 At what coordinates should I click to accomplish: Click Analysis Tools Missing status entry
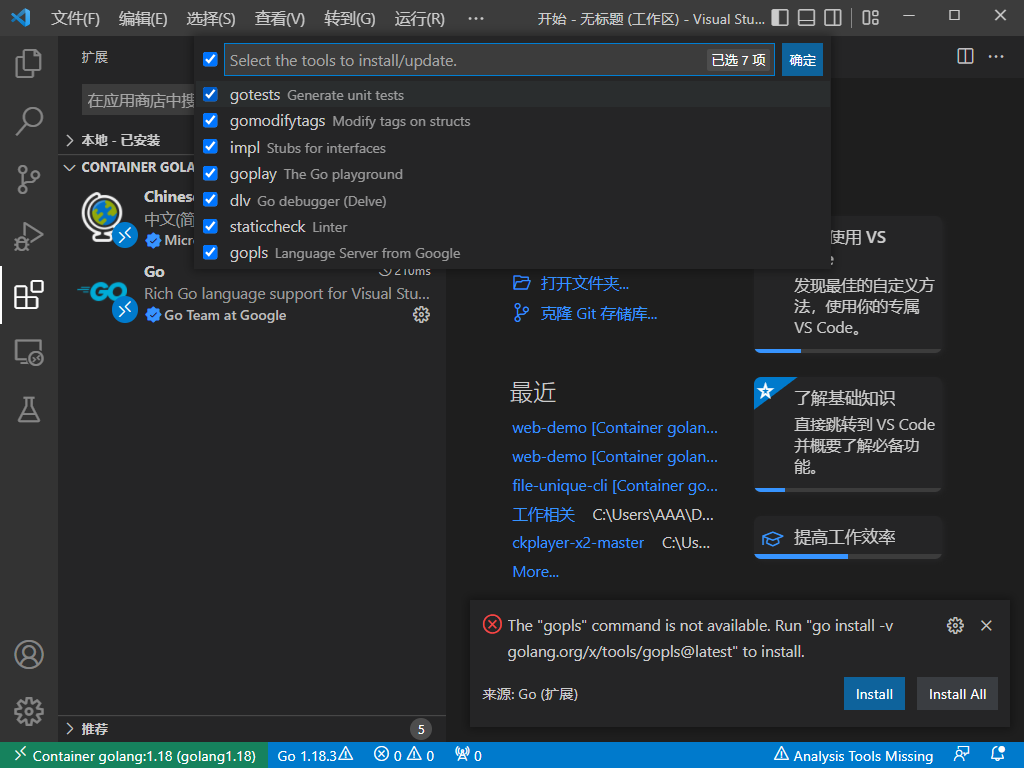[854, 756]
